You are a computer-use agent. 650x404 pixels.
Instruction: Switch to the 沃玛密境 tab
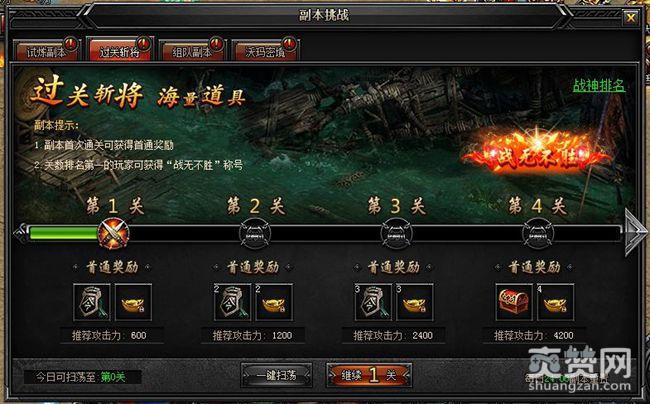[265, 51]
